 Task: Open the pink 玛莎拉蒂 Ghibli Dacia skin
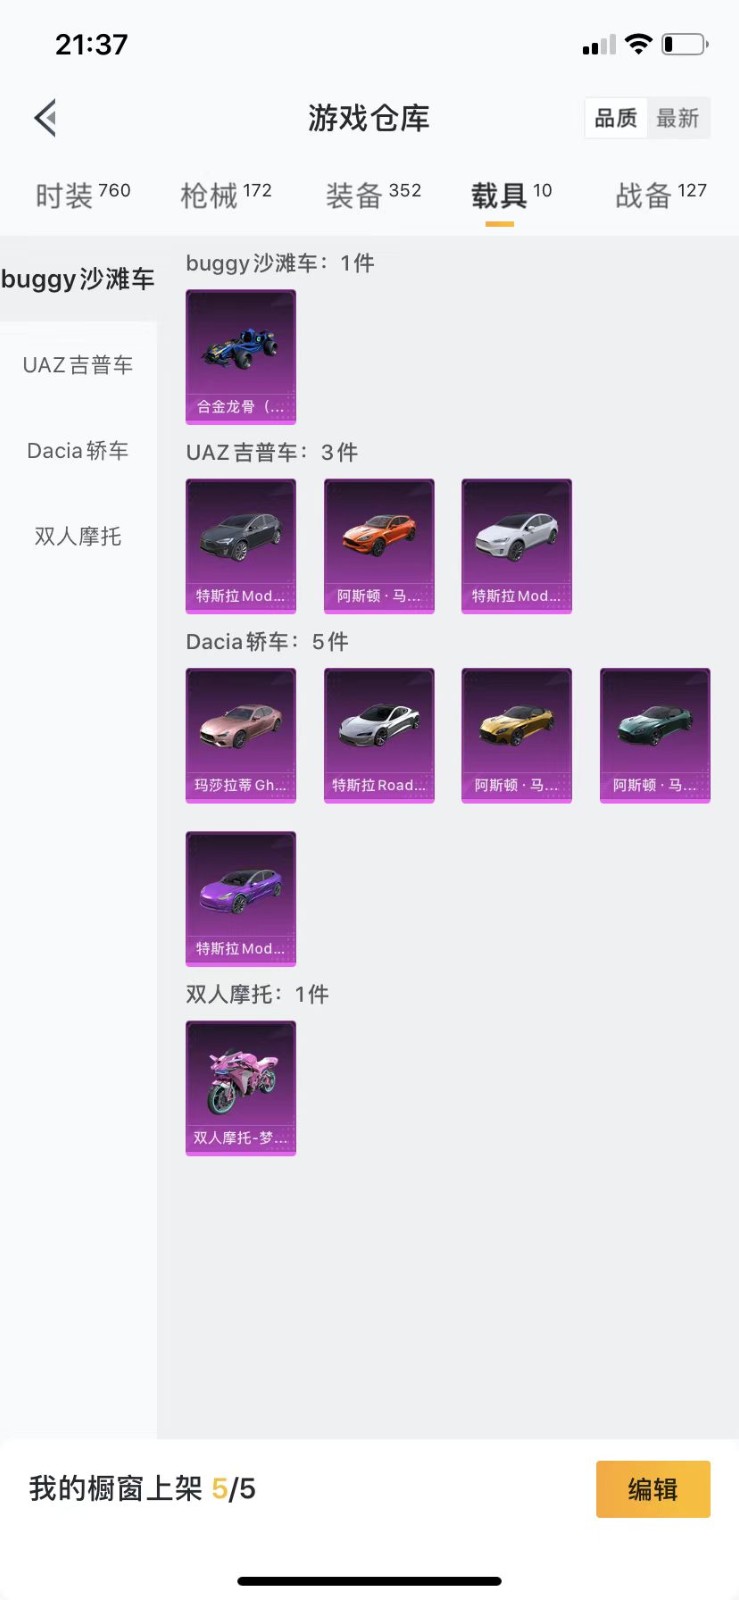click(241, 735)
